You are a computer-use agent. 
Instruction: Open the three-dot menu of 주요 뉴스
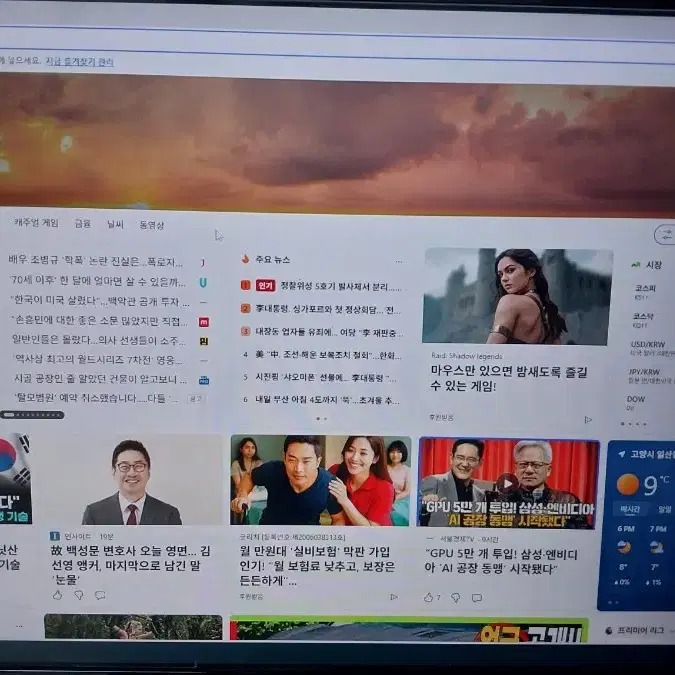click(x=399, y=261)
